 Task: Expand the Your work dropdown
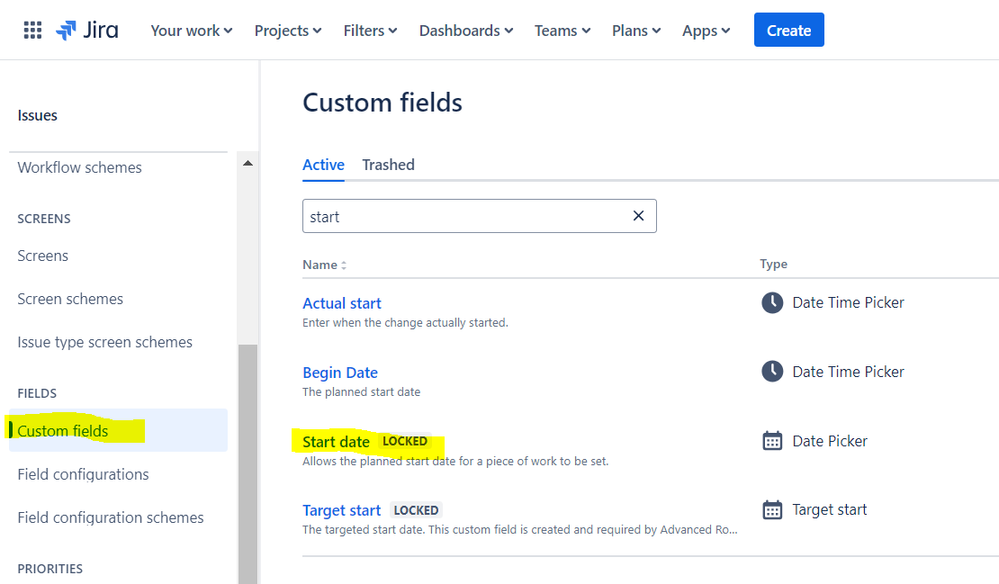(191, 30)
